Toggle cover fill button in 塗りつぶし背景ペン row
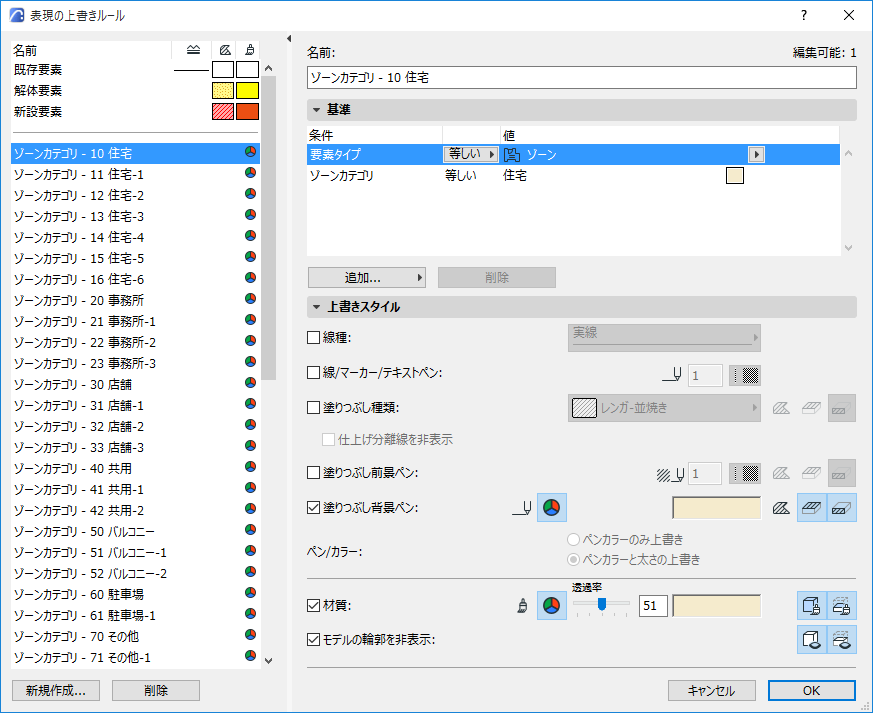 pyautogui.click(x=812, y=508)
